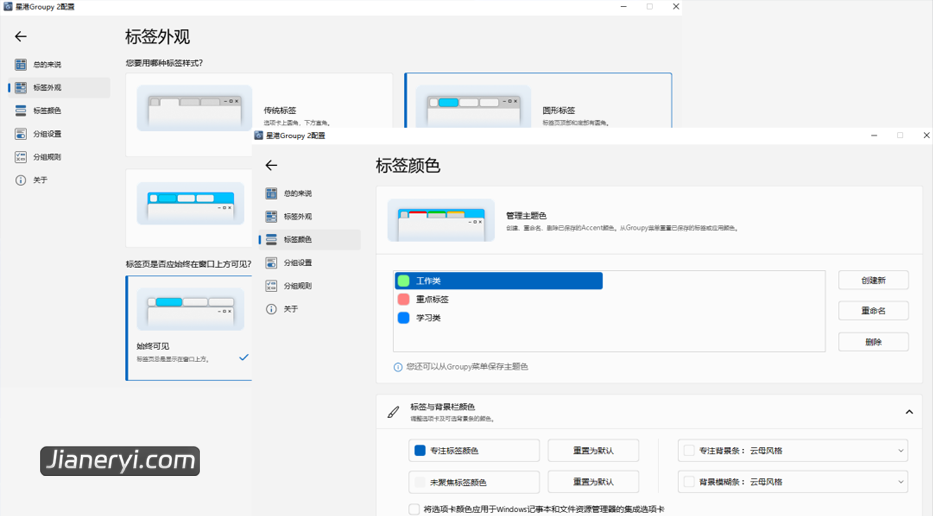The image size is (933, 516).
Task: Click 分组规则 icon in front window sidebar
Action: pos(271,286)
